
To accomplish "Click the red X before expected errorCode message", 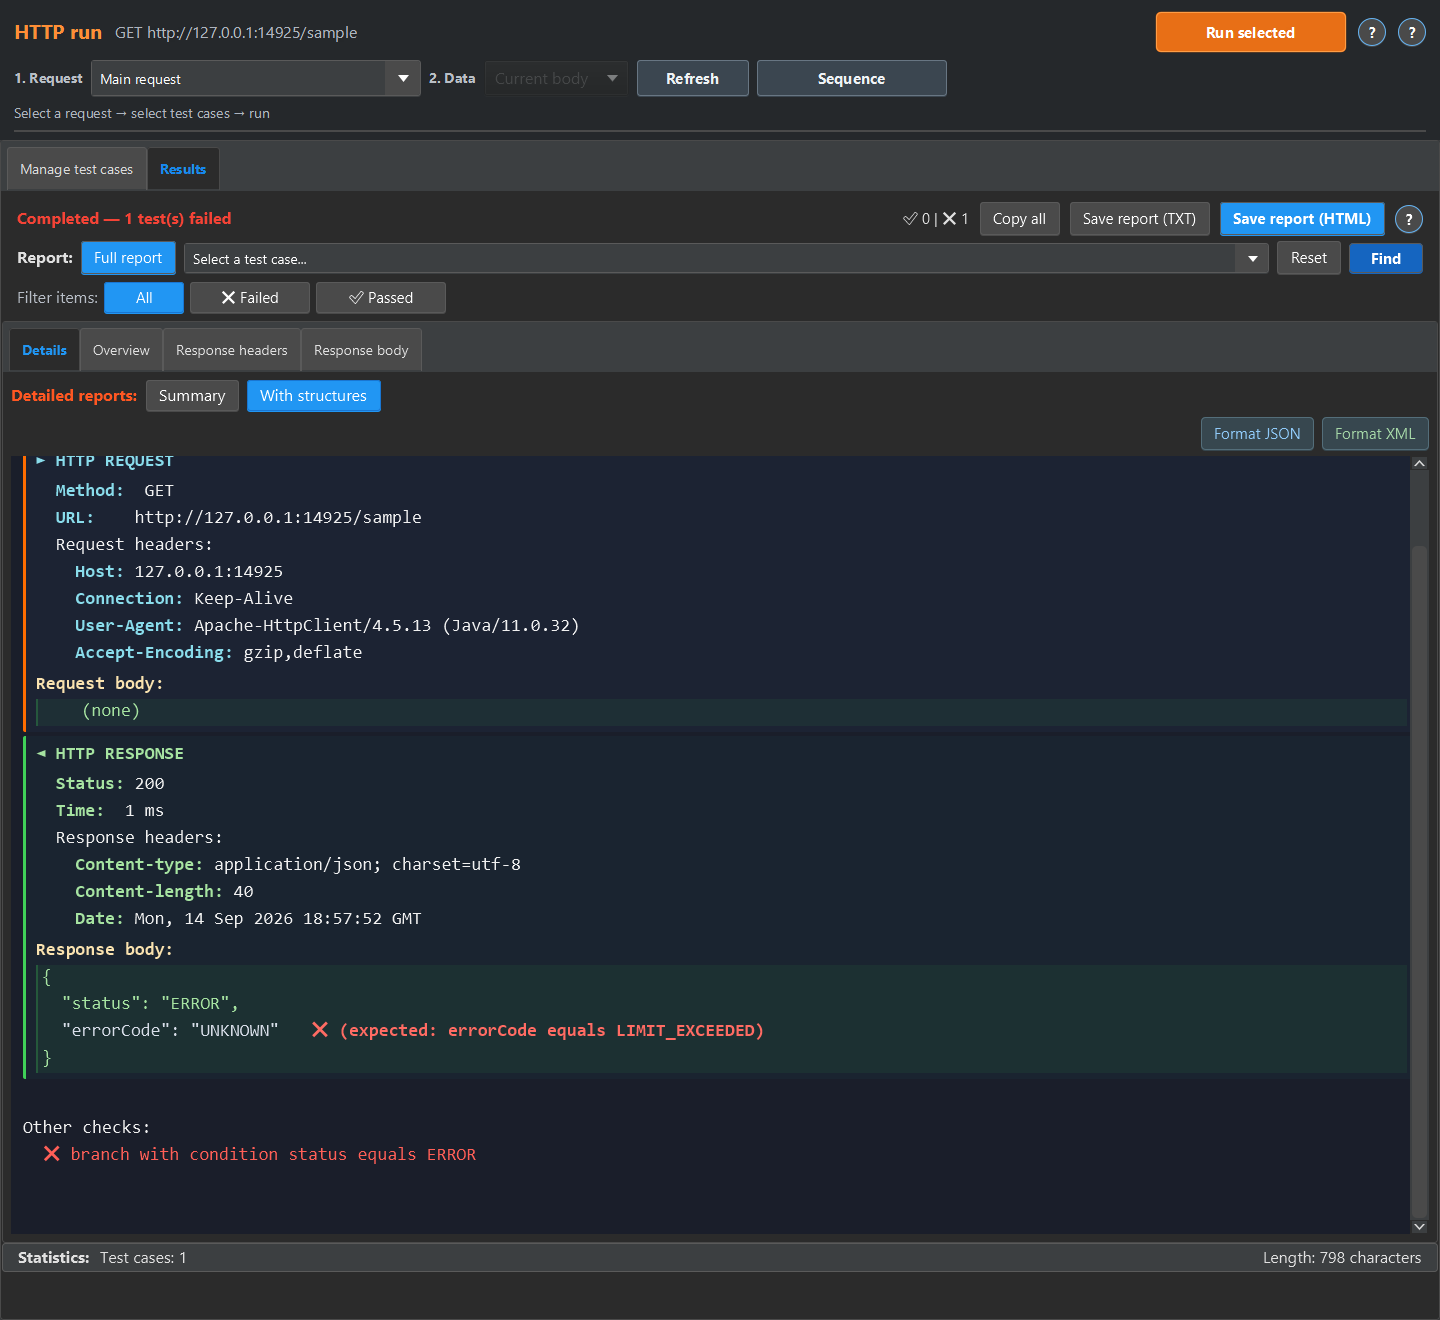I will pyautogui.click(x=320, y=1030).
